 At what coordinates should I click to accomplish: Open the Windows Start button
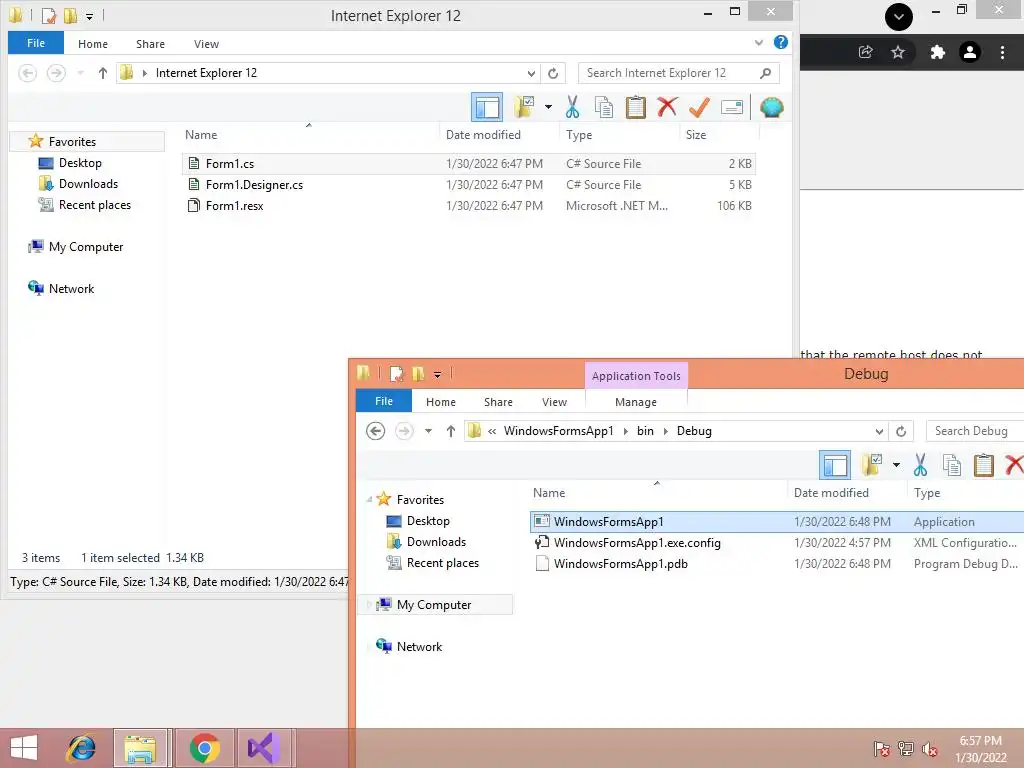[x=25, y=748]
